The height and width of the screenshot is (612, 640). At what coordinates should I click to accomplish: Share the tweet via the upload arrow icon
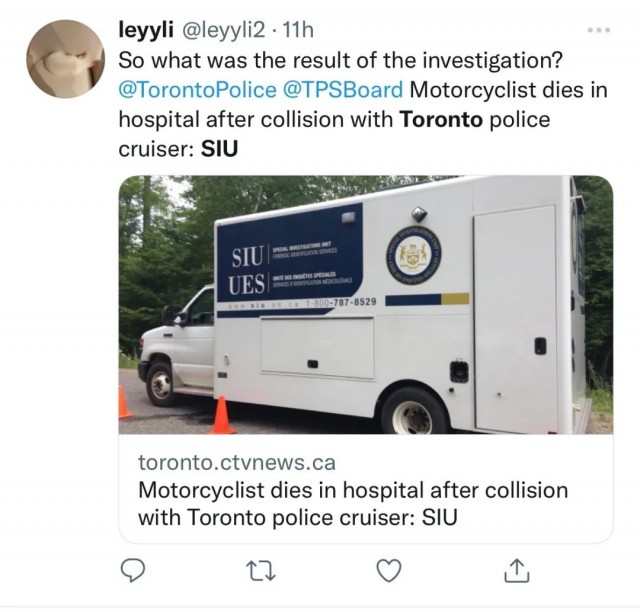[515, 569]
